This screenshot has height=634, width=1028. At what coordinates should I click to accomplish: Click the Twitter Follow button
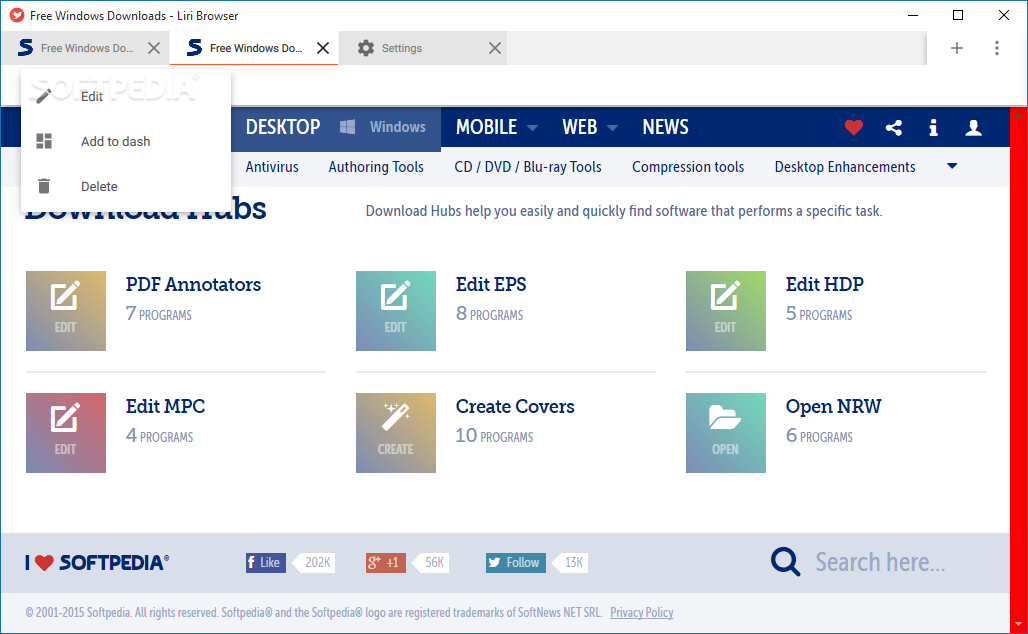[x=515, y=563]
